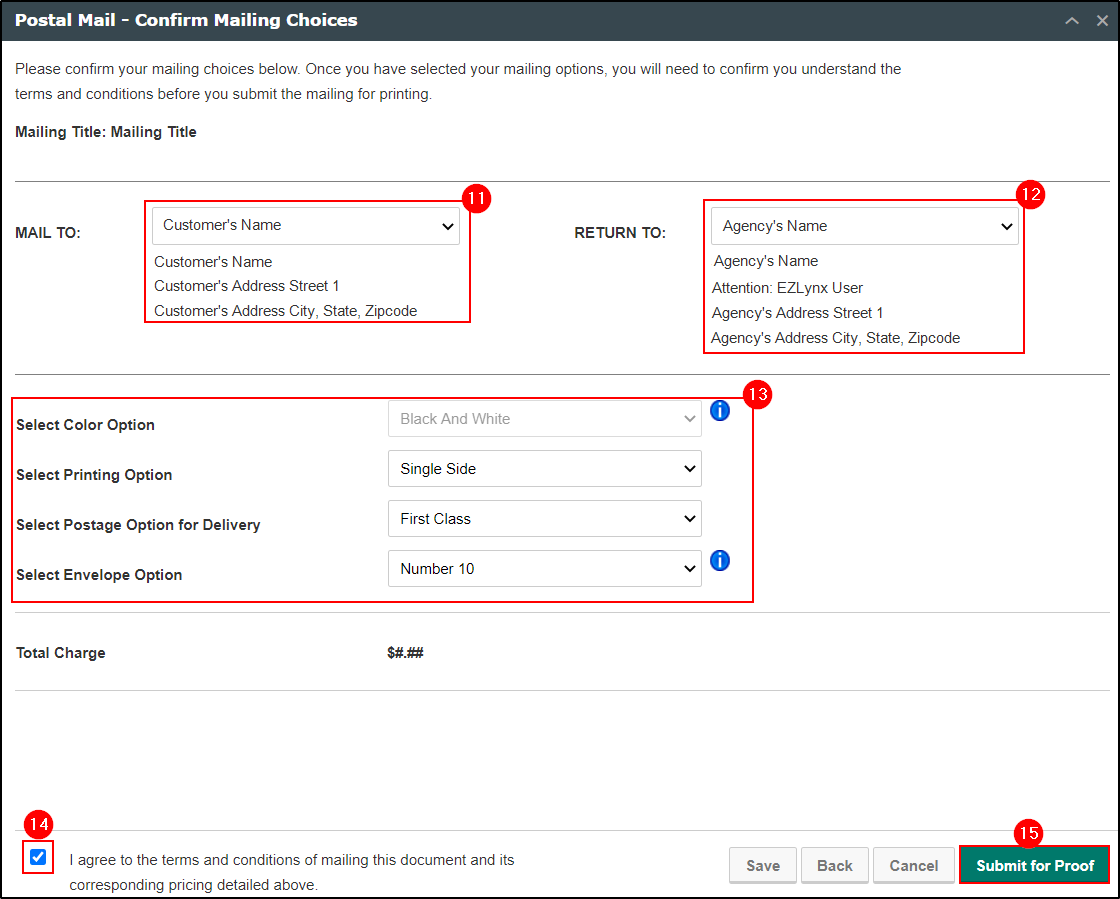Click Customer's Address City, State, Zipcode
This screenshot has height=899, width=1120.
tap(286, 311)
